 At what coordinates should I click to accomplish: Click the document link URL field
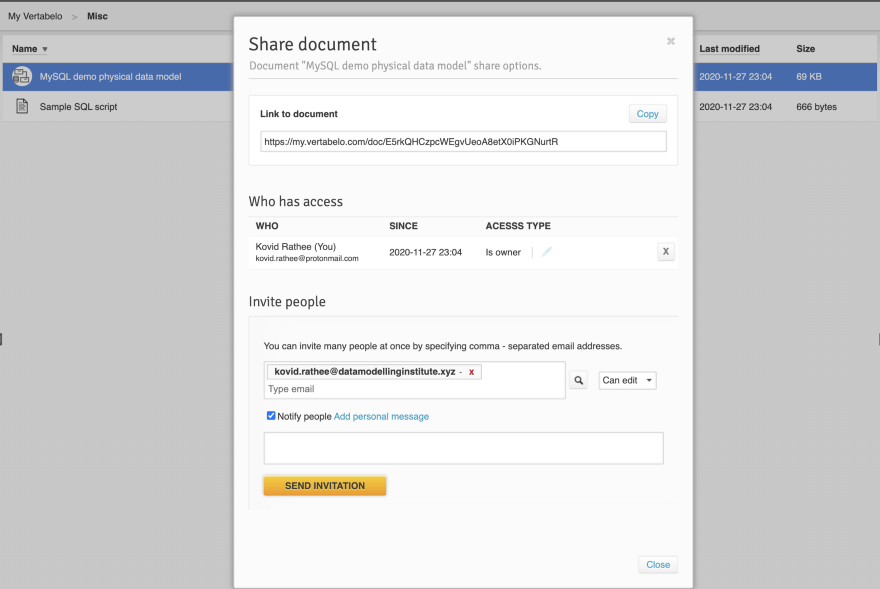coord(463,141)
